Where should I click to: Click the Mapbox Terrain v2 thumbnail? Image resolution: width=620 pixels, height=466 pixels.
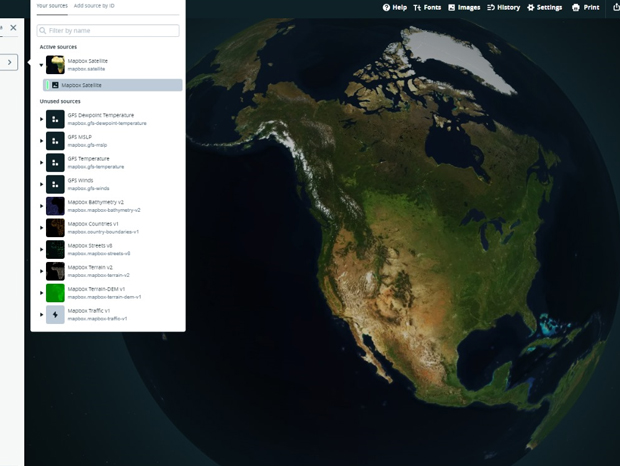[55, 271]
